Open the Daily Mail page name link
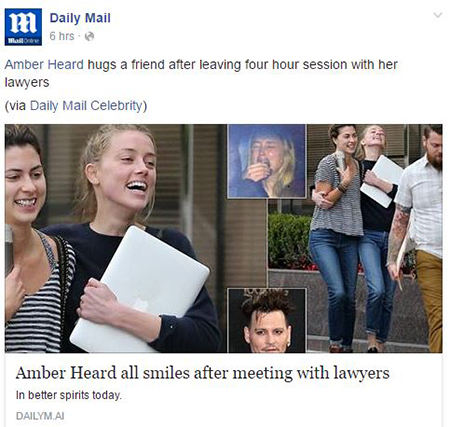 tap(80, 18)
